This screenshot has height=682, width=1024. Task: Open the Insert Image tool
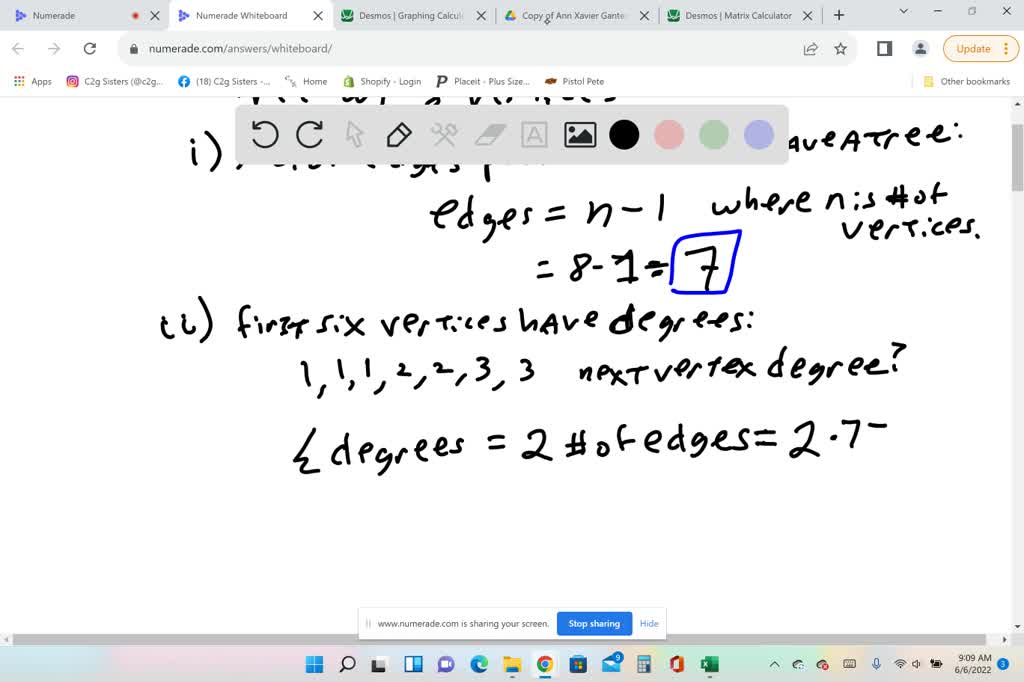(x=578, y=134)
